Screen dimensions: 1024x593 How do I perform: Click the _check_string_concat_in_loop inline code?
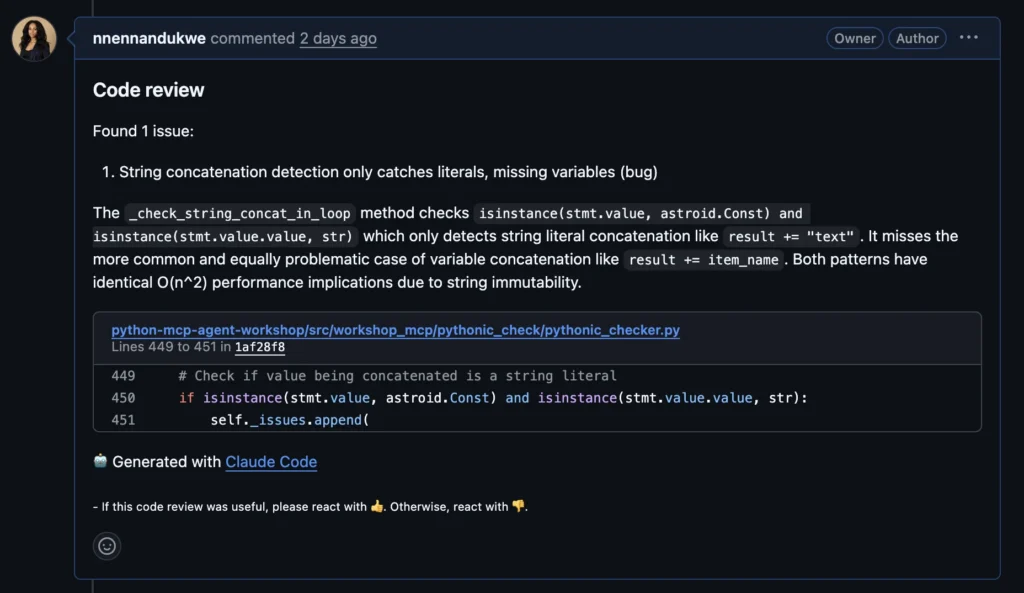(x=240, y=213)
